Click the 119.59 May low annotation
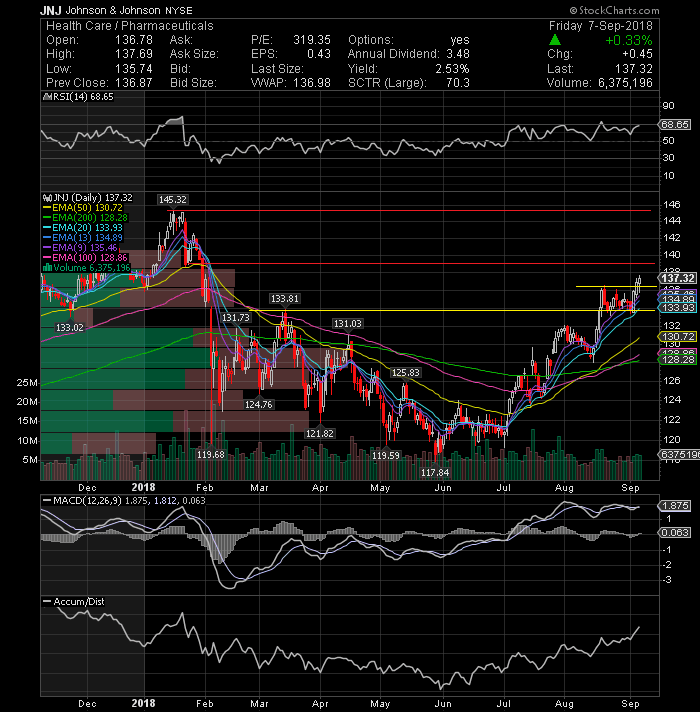 386,455
